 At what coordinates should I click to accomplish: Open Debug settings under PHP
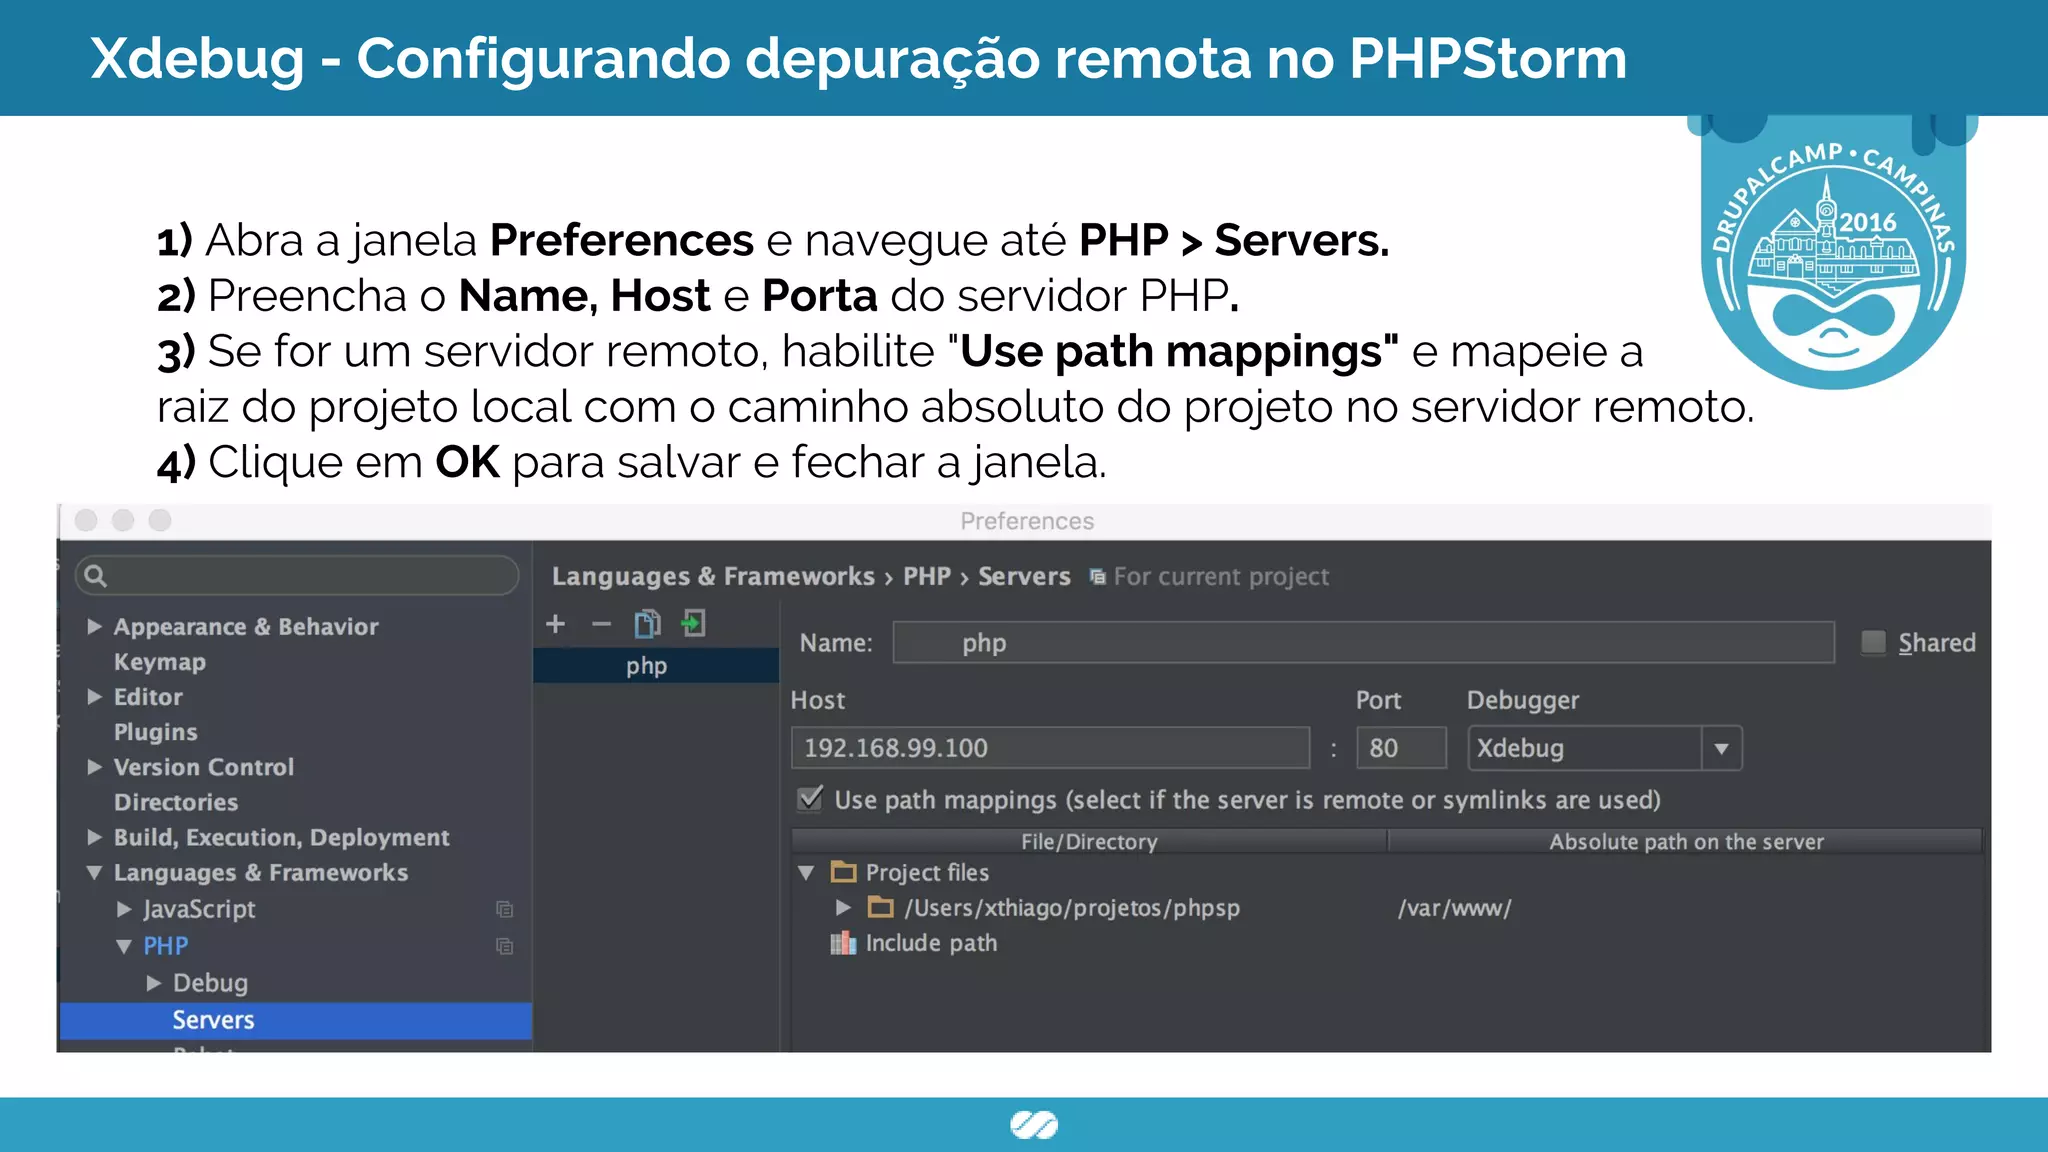click(x=210, y=983)
